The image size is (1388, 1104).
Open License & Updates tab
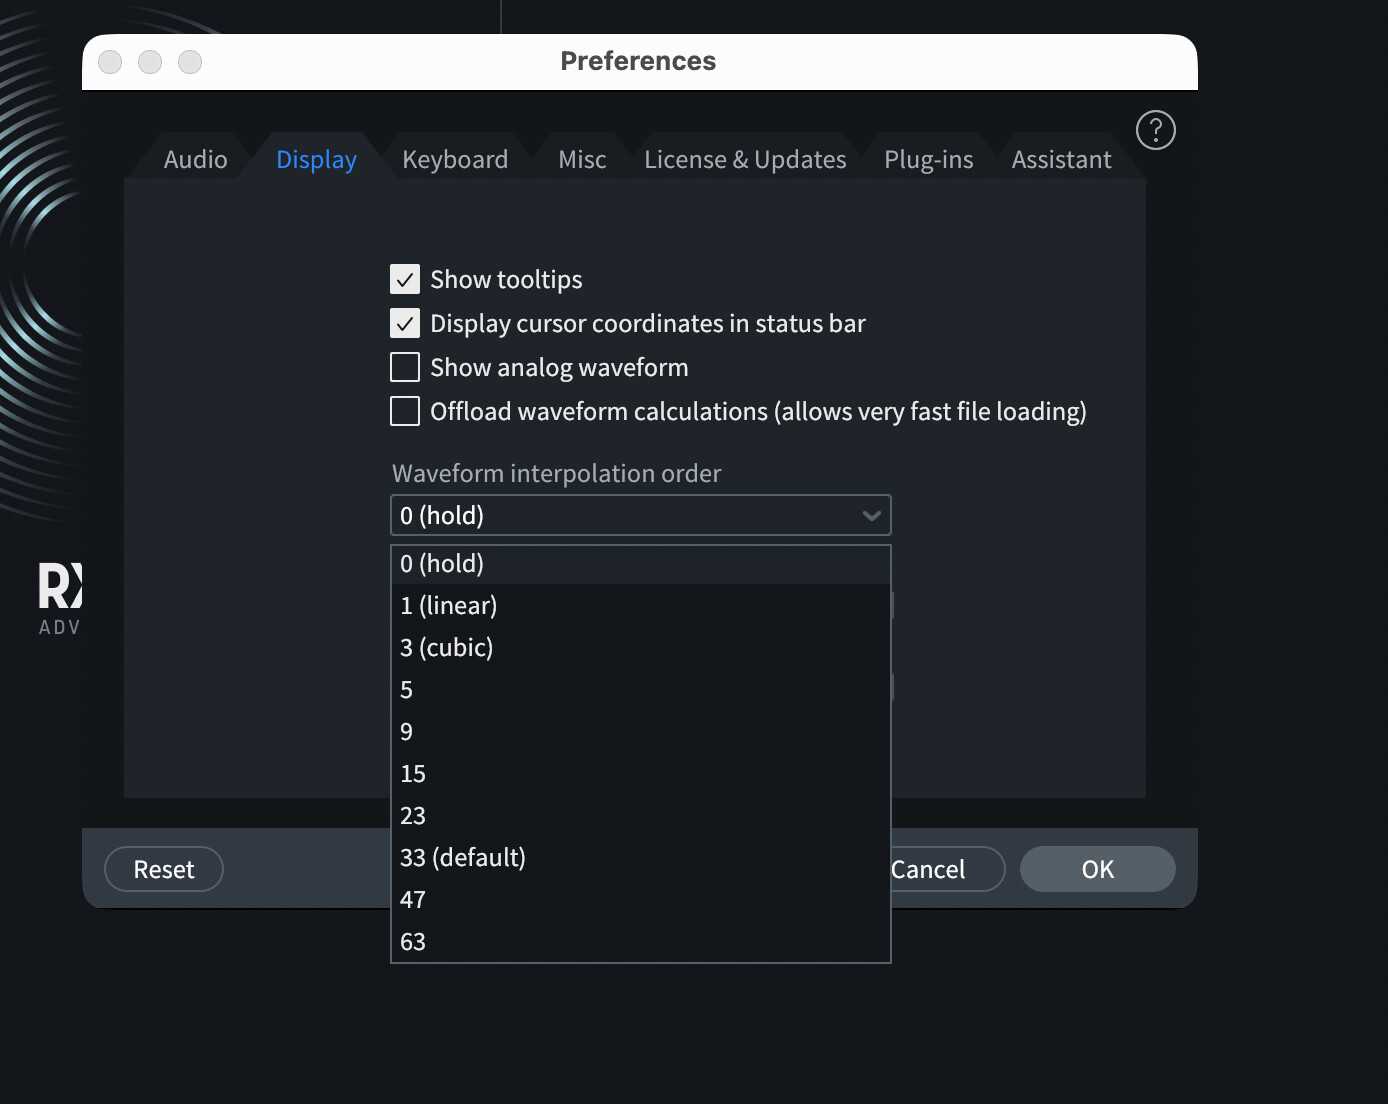click(745, 160)
